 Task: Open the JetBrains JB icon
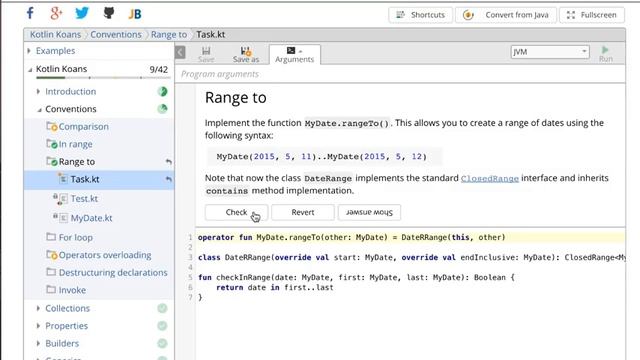[135, 14]
